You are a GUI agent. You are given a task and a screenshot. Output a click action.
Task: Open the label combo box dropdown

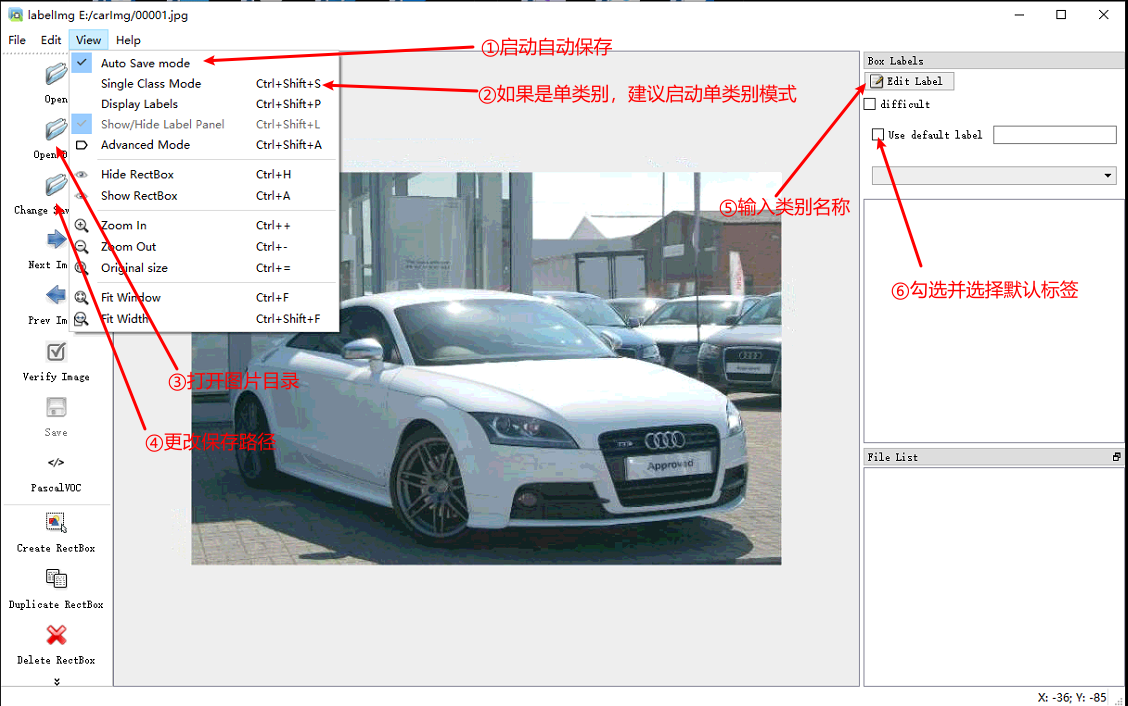(x=1107, y=175)
